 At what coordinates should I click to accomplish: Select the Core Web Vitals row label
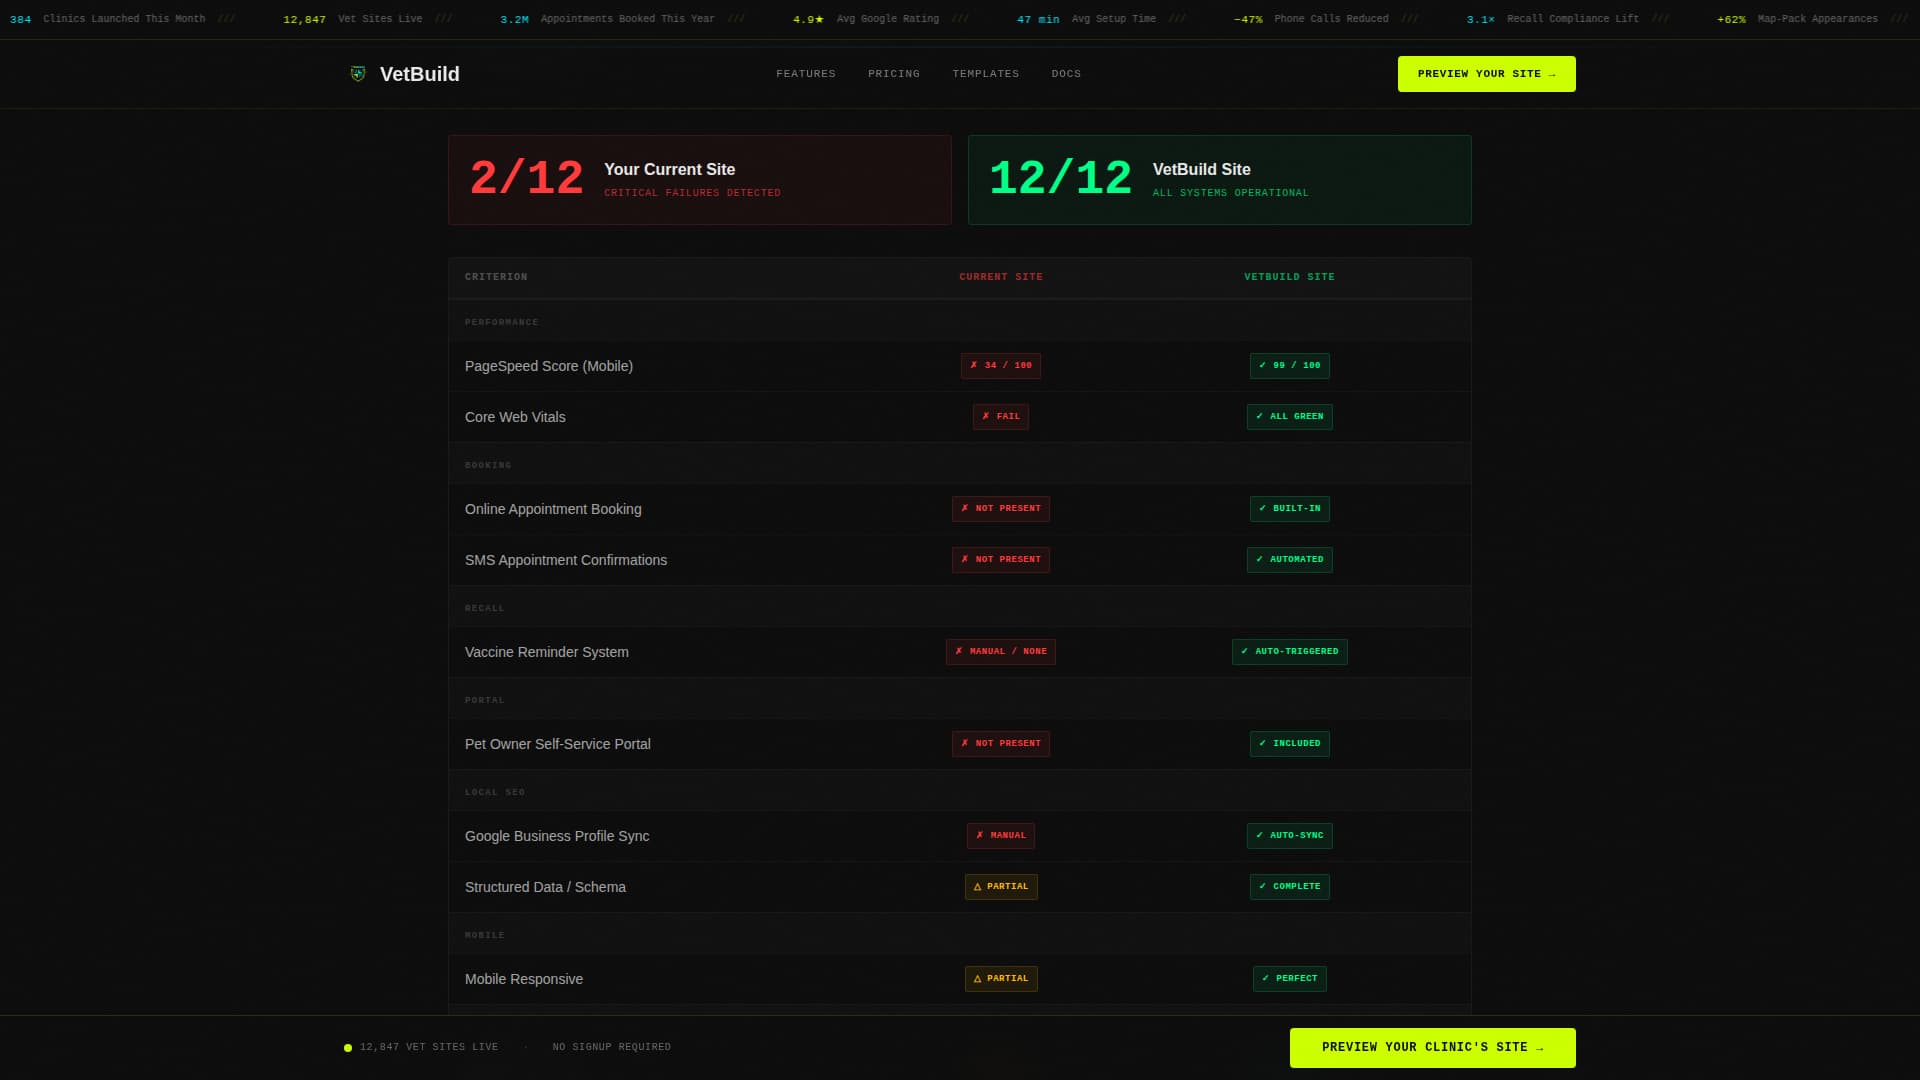(515, 417)
